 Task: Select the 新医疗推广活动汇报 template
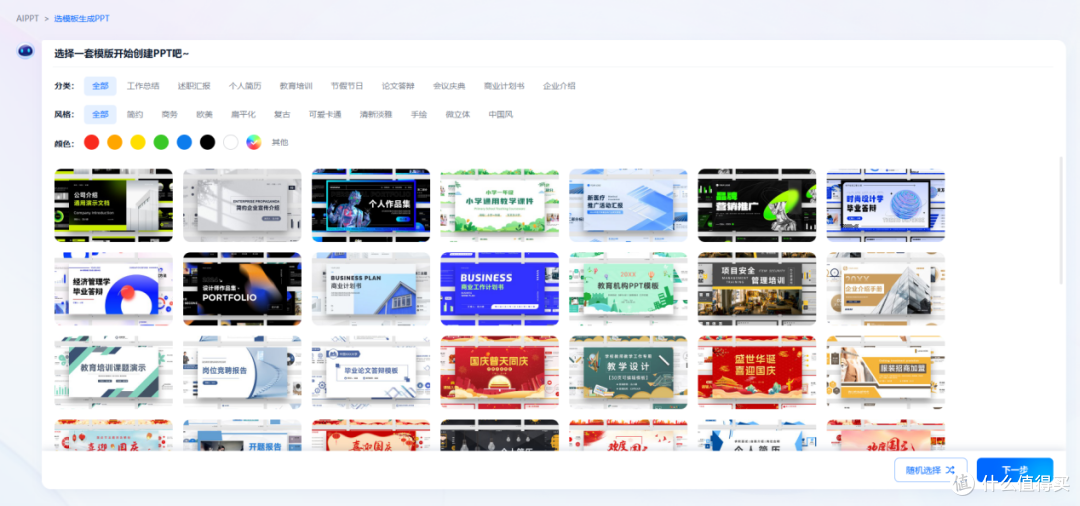[628, 205]
